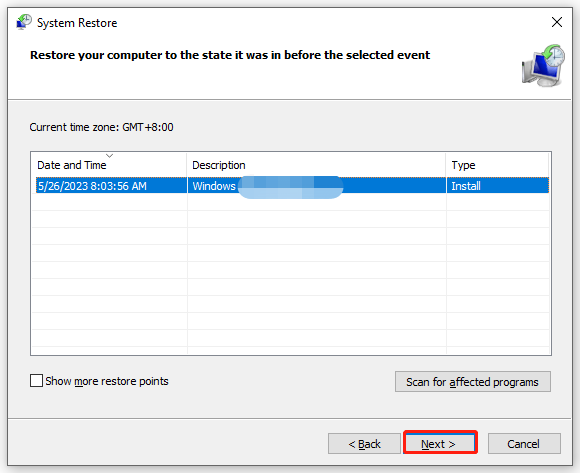Sort by the Date and Time column
Image resolution: width=580 pixels, height=473 pixels.
109,165
